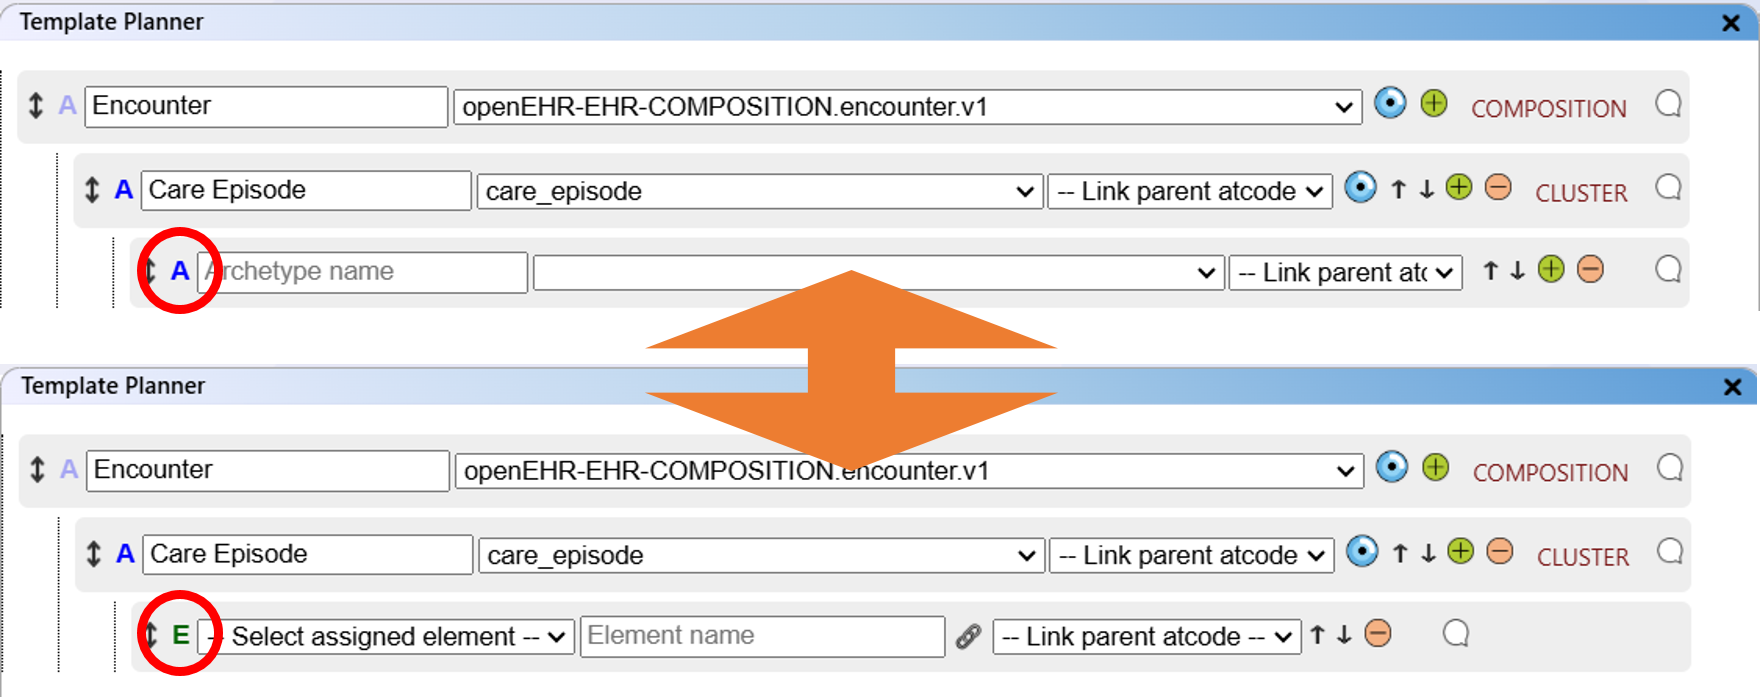This screenshot has width=1760, height=697.
Task: Open the 'Select assigned element' dropdown
Action: tap(388, 636)
